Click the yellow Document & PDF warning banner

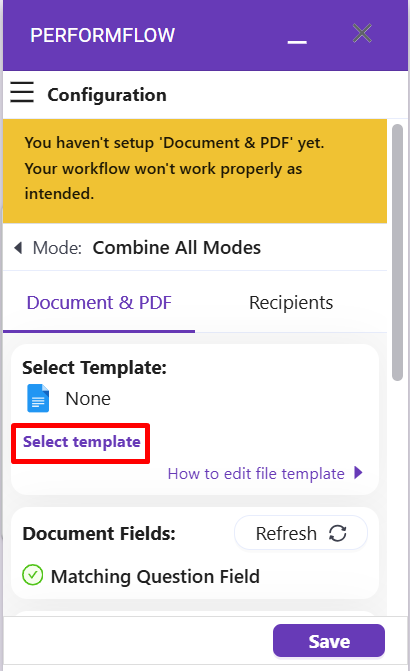195,171
